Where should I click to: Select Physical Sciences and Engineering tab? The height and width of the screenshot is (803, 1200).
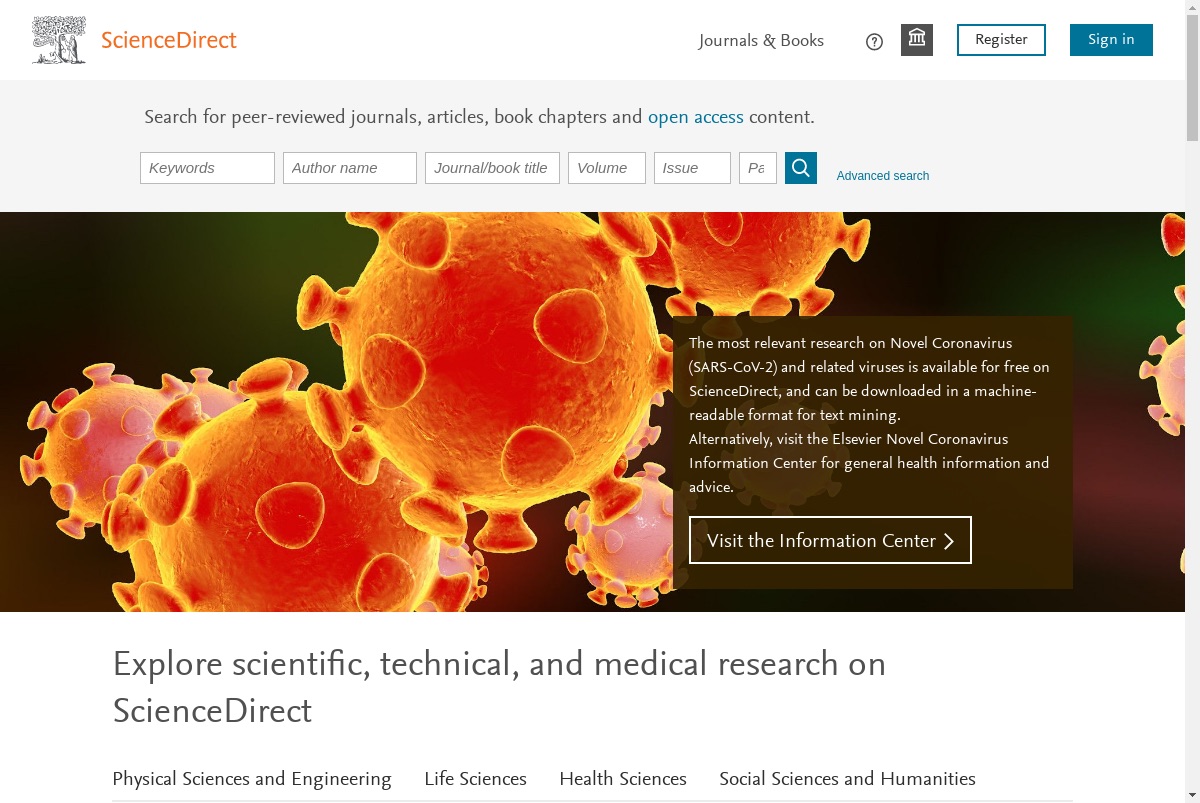click(252, 779)
